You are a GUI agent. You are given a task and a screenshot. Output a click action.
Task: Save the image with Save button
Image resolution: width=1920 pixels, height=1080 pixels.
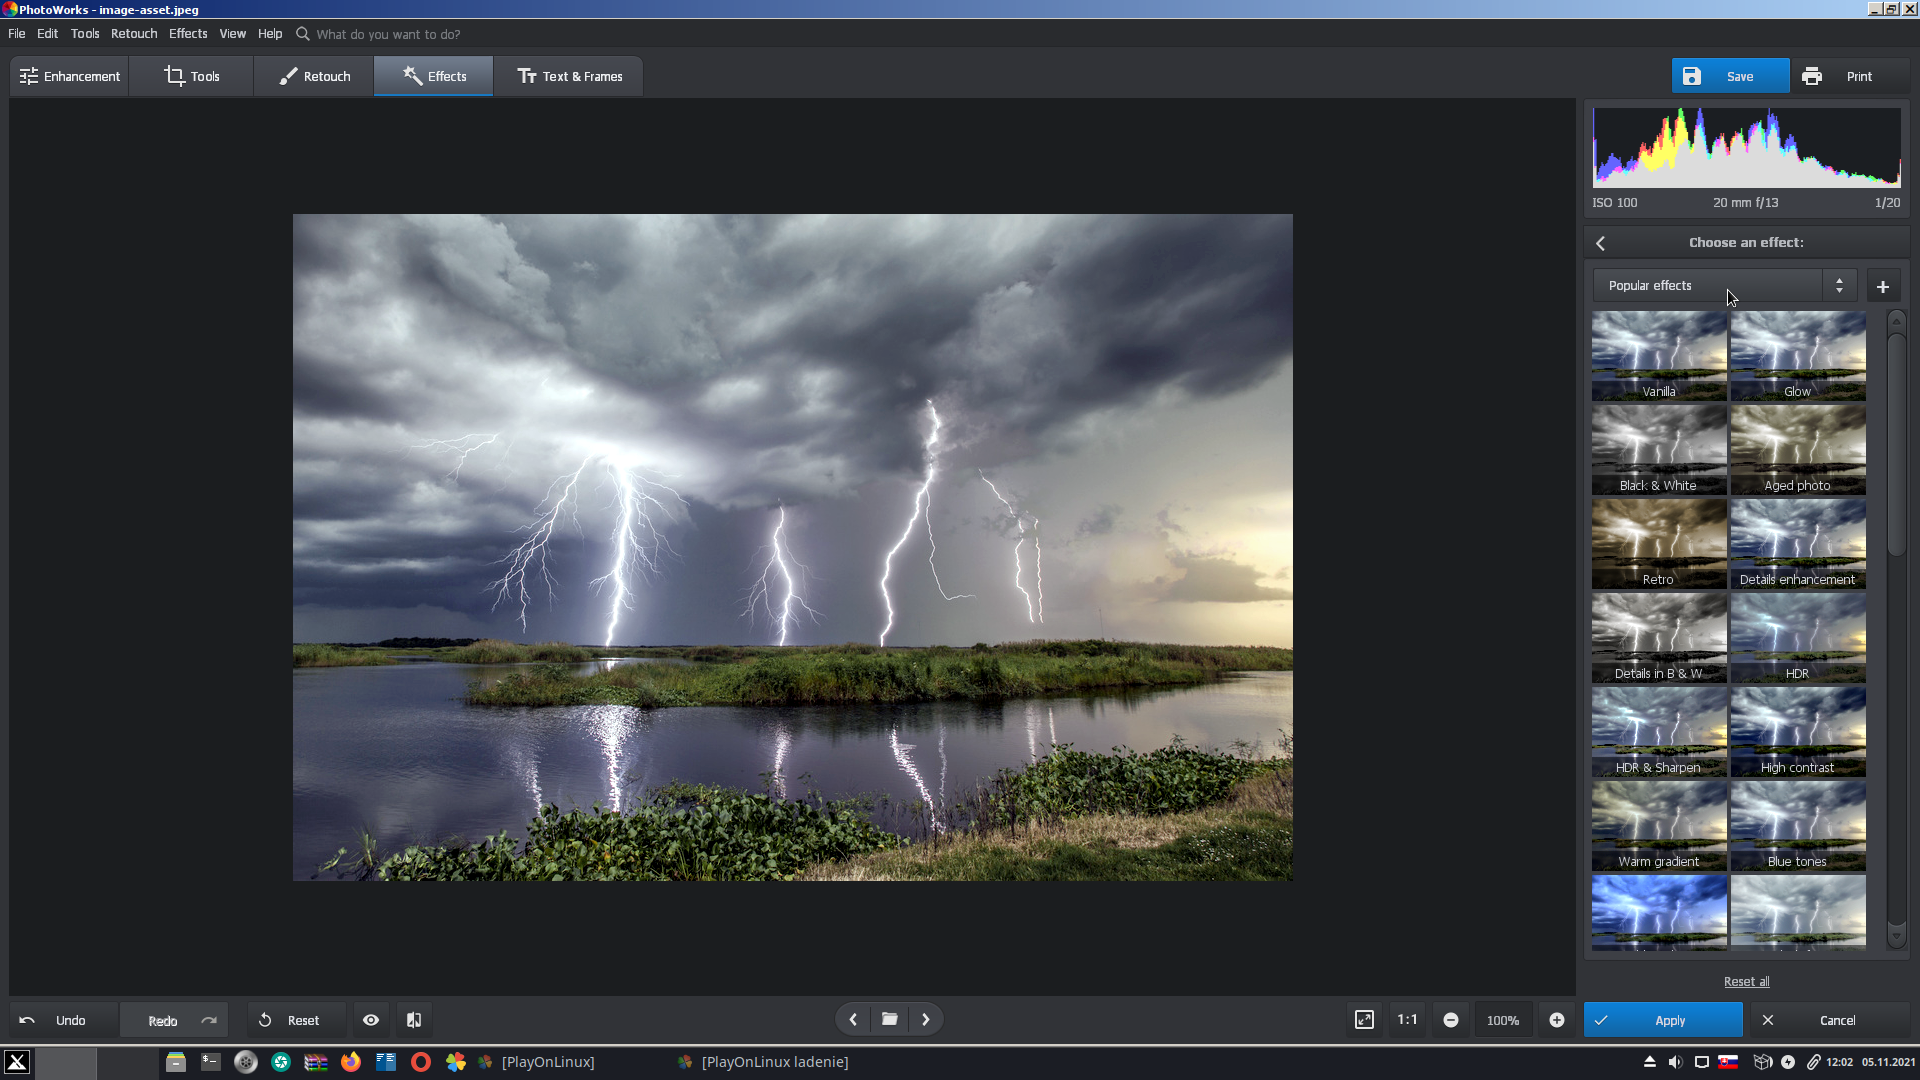tap(1730, 76)
